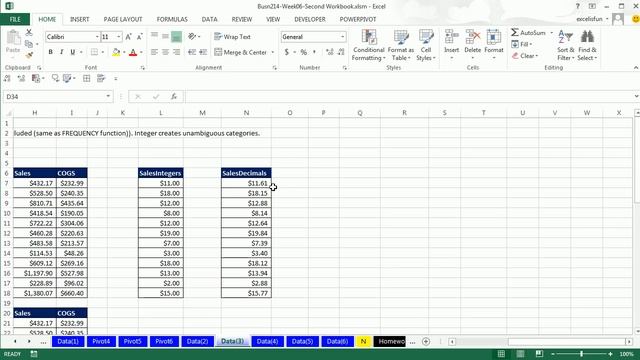Switch to Page Break Preview in status bar
Image resolution: width=640 pixels, height=360 pixels.
(x=539, y=354)
